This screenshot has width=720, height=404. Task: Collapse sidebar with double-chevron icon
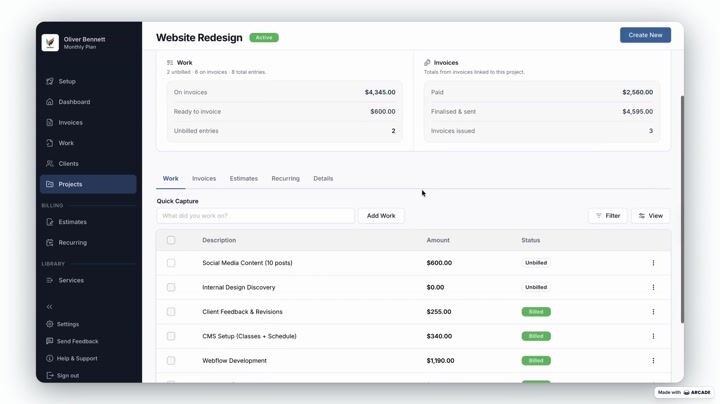click(50, 307)
